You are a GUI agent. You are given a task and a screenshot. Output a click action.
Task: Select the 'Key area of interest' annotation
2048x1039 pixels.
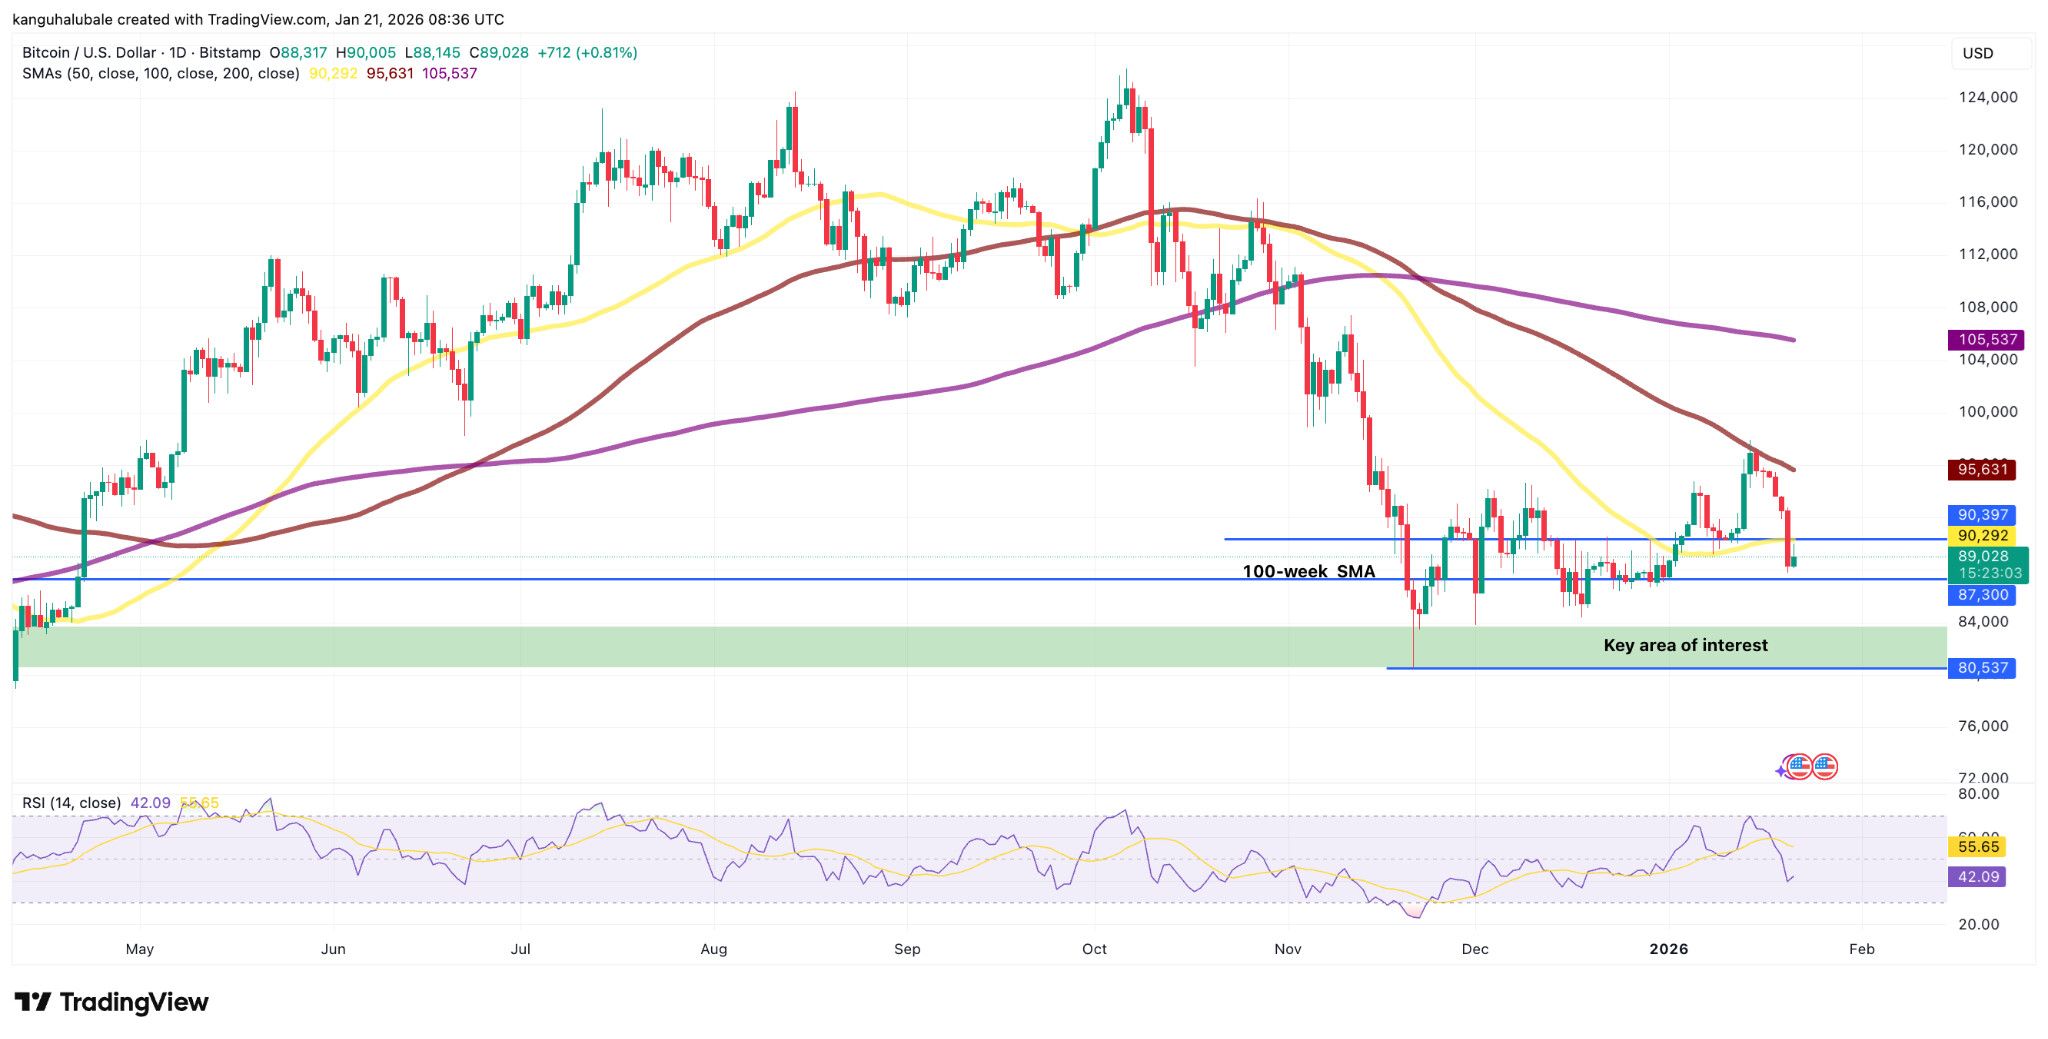(1685, 645)
